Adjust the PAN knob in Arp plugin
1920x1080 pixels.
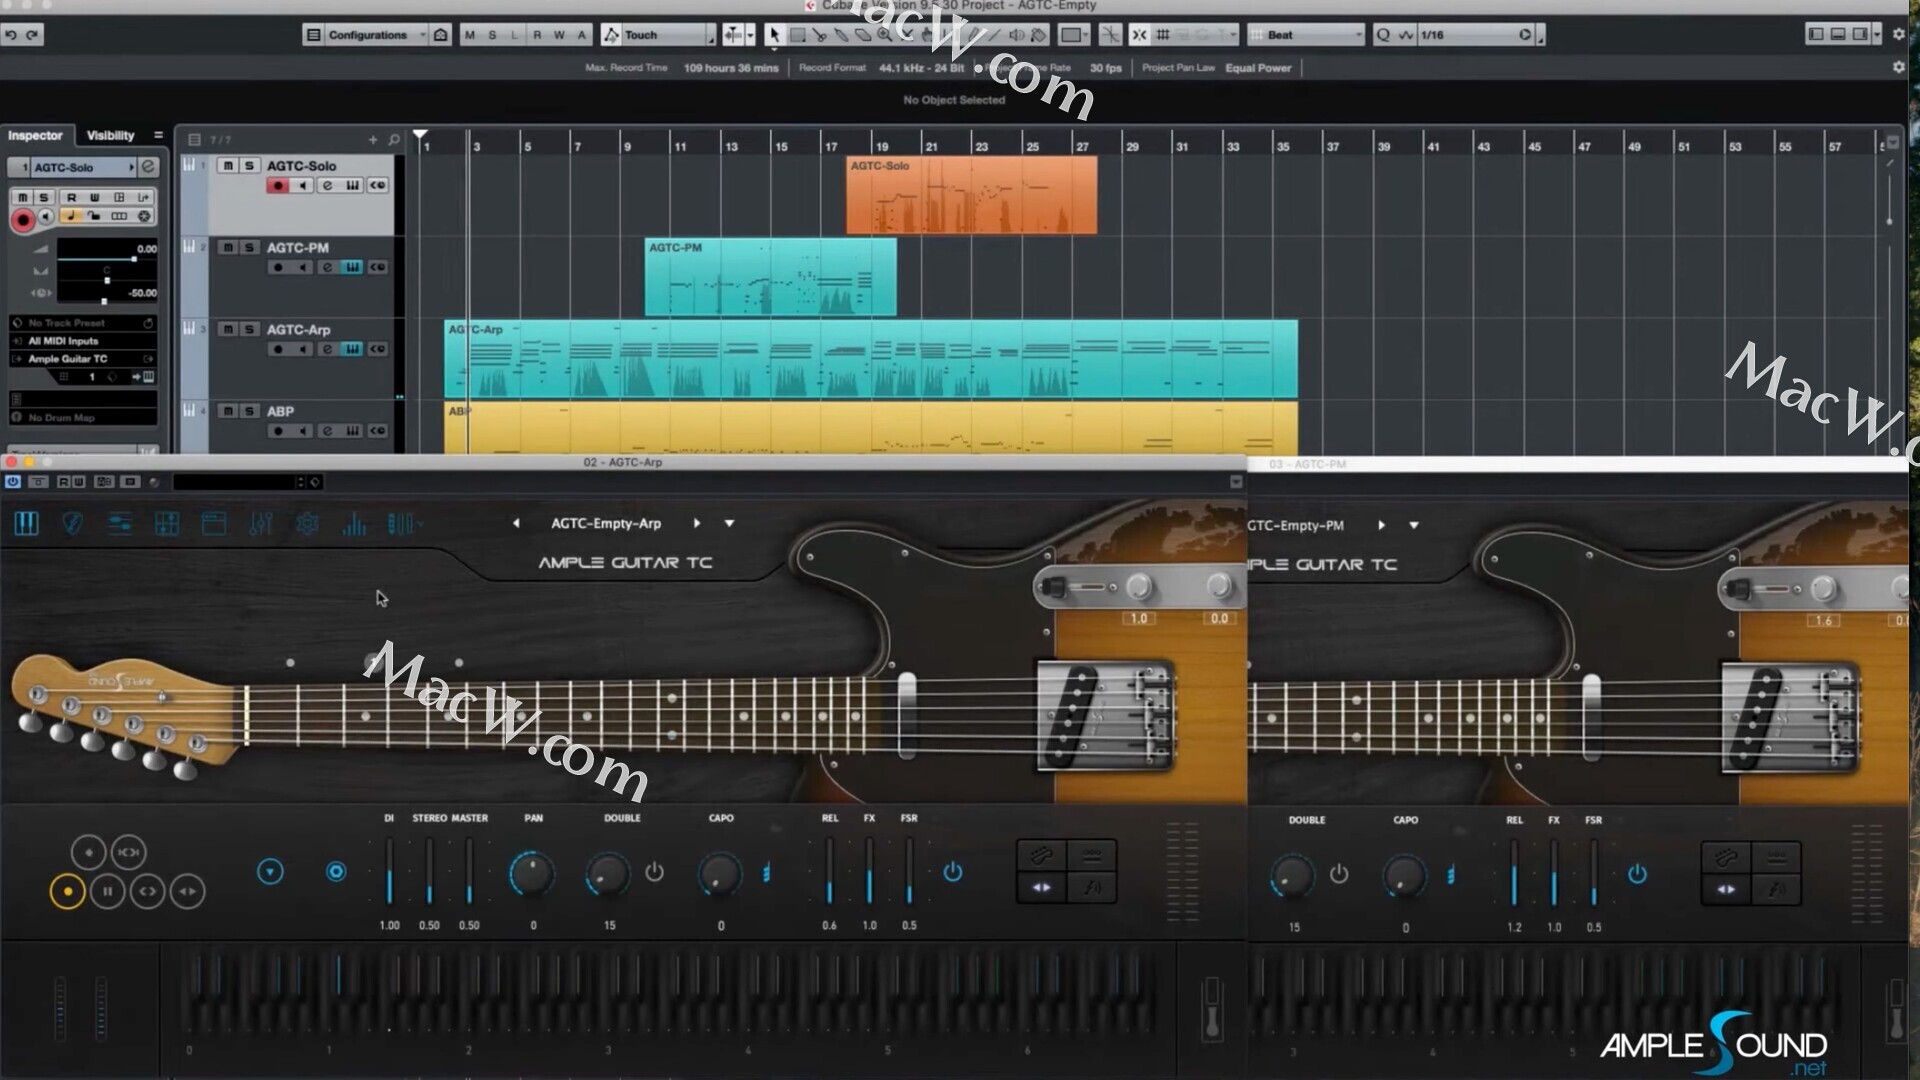point(531,874)
